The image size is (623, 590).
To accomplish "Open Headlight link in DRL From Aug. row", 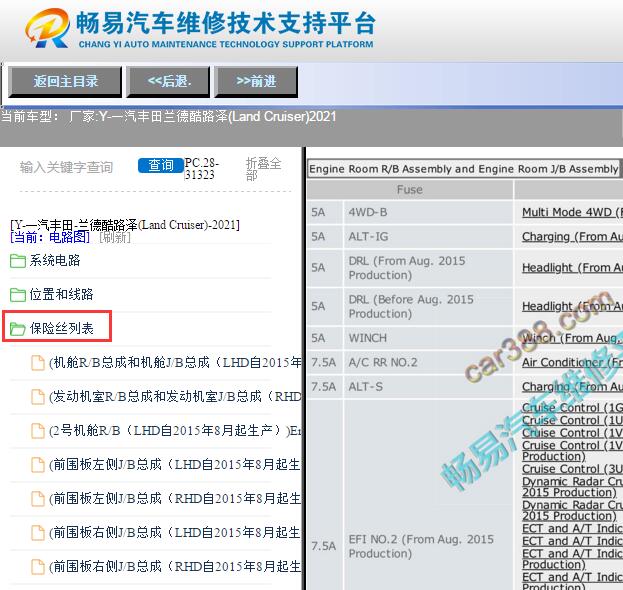I will (572, 268).
